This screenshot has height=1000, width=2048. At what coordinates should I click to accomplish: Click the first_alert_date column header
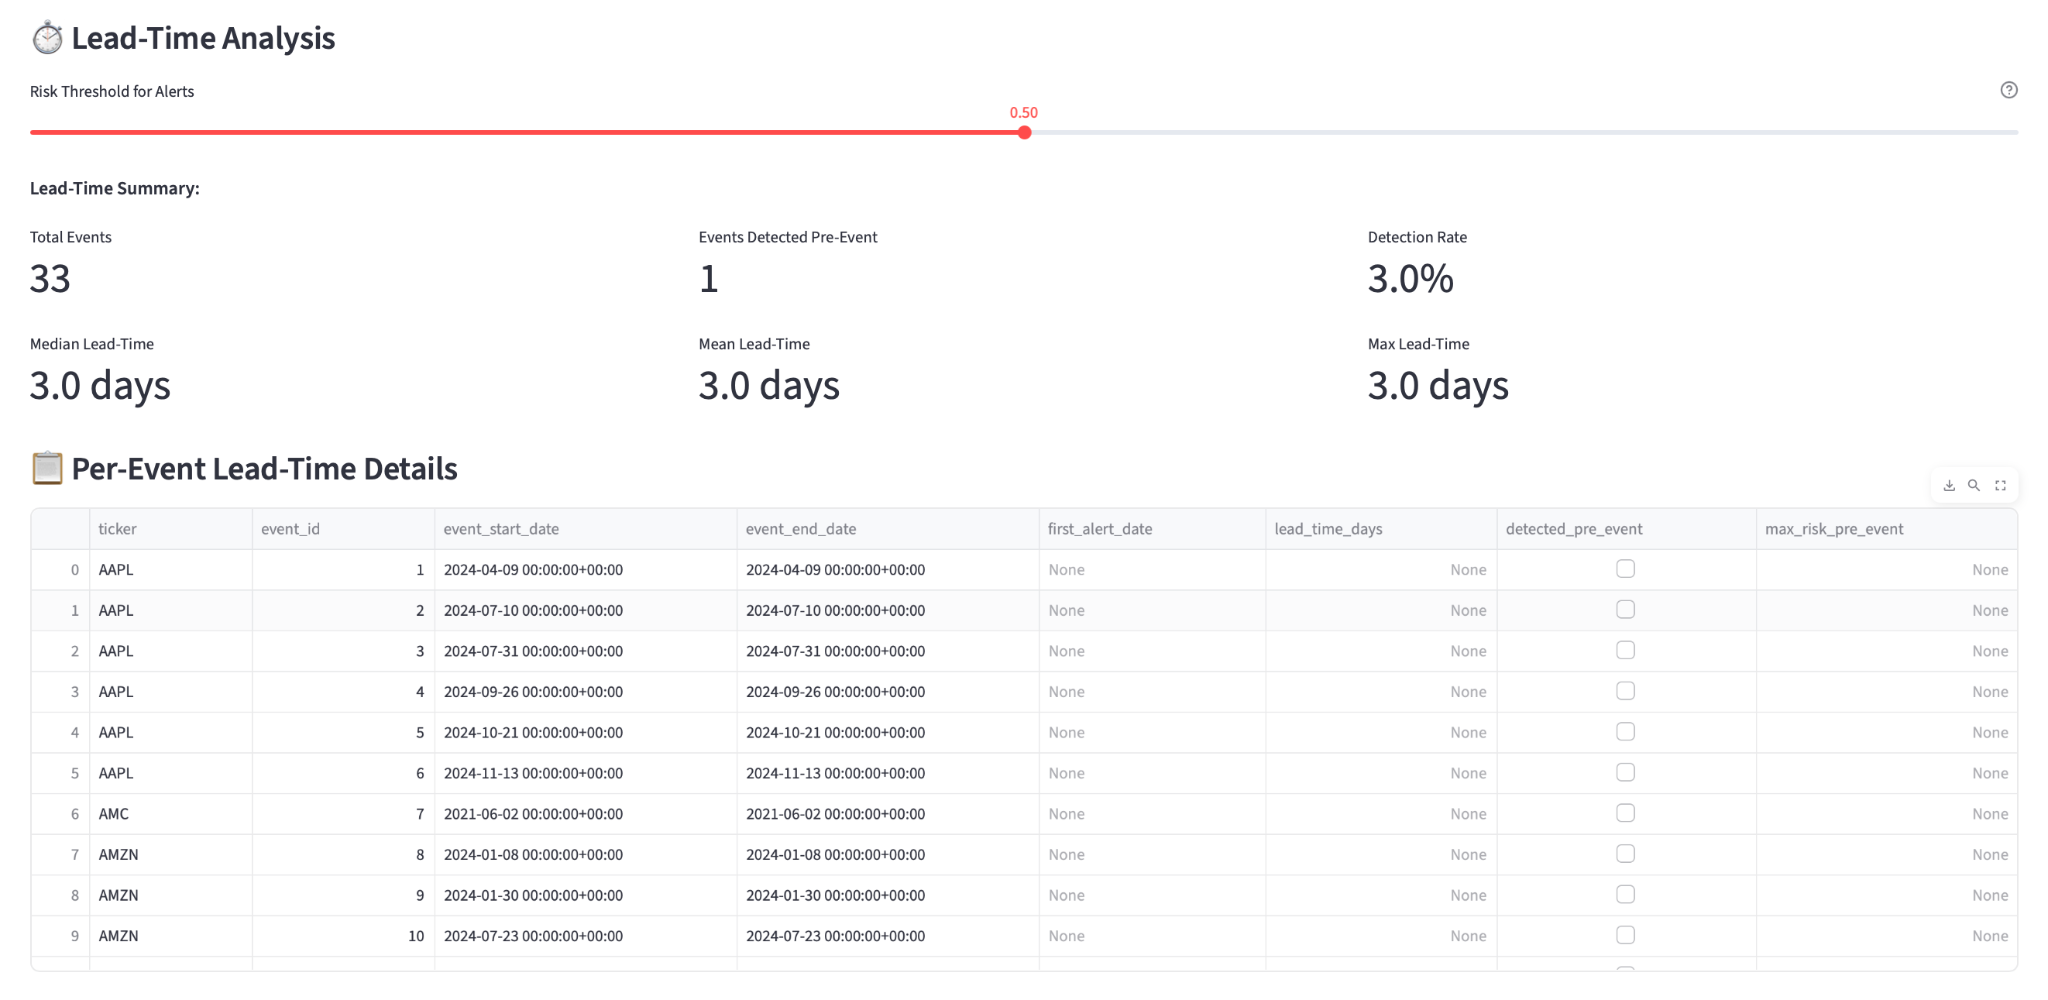pyautogui.click(x=1100, y=529)
